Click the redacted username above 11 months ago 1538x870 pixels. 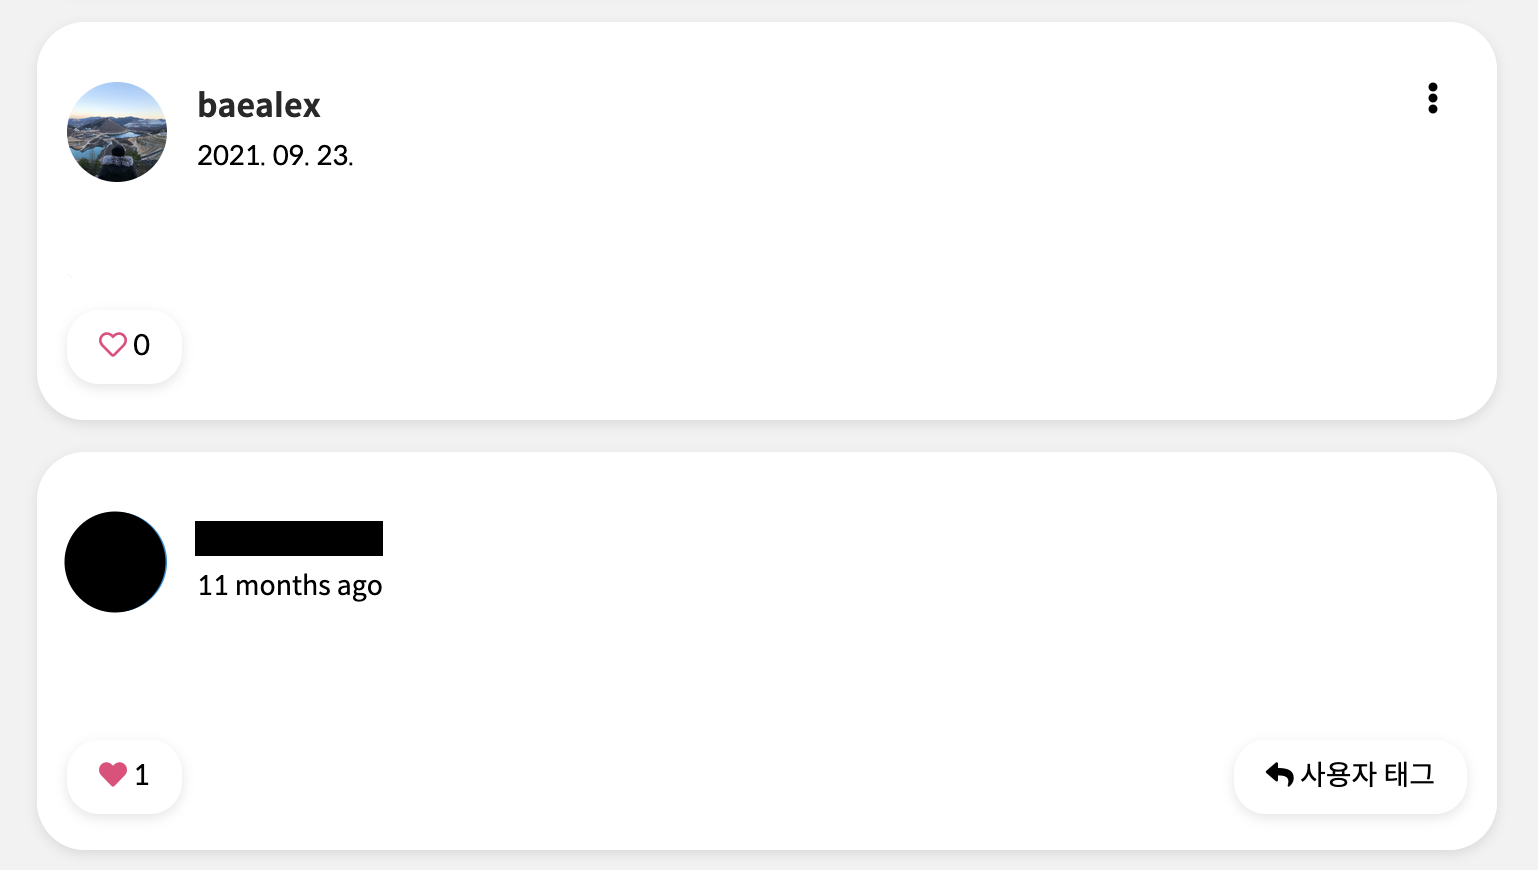(289, 538)
